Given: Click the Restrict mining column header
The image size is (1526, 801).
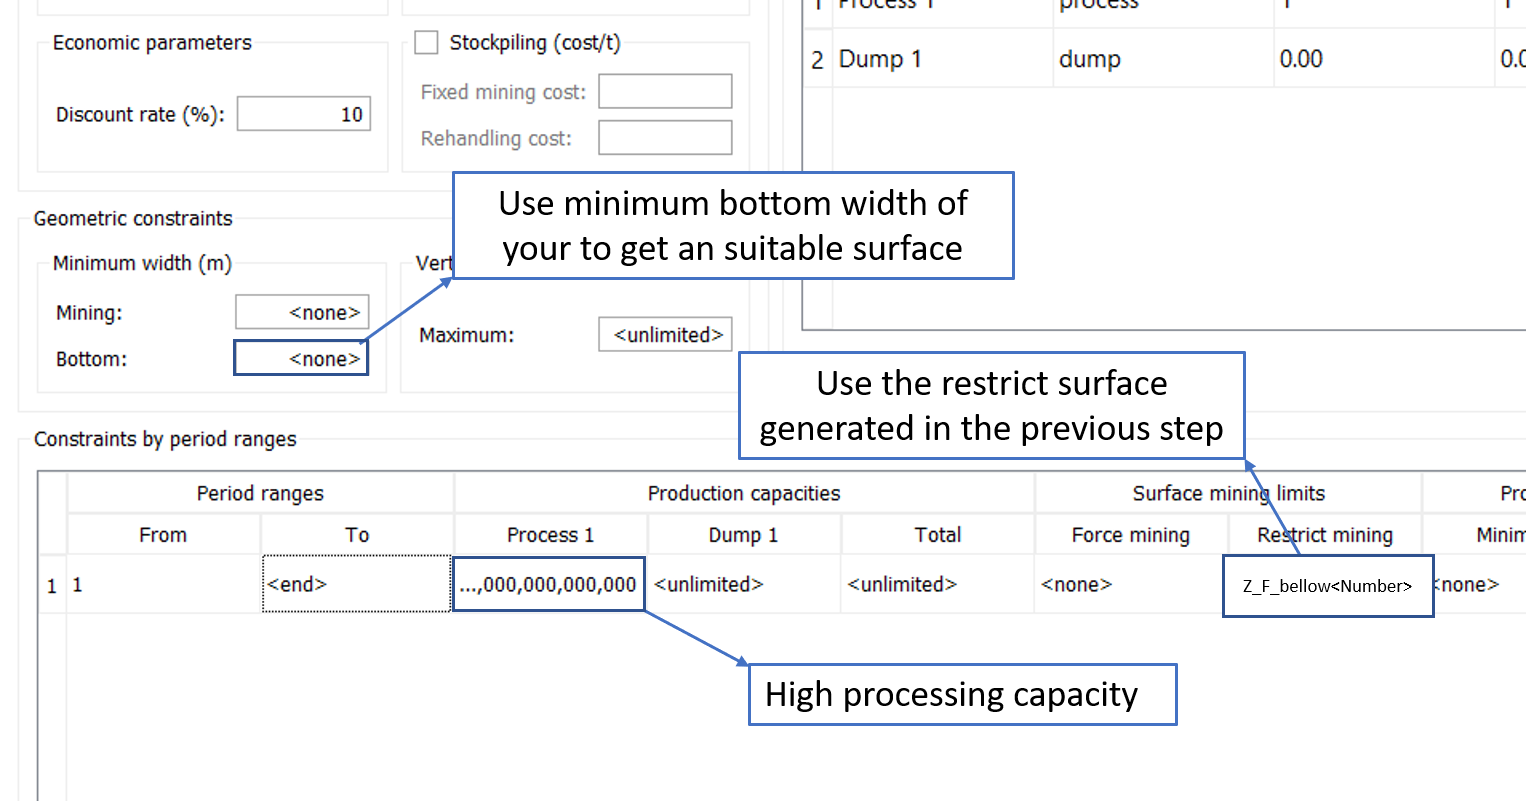Looking at the screenshot, I should 1325,535.
